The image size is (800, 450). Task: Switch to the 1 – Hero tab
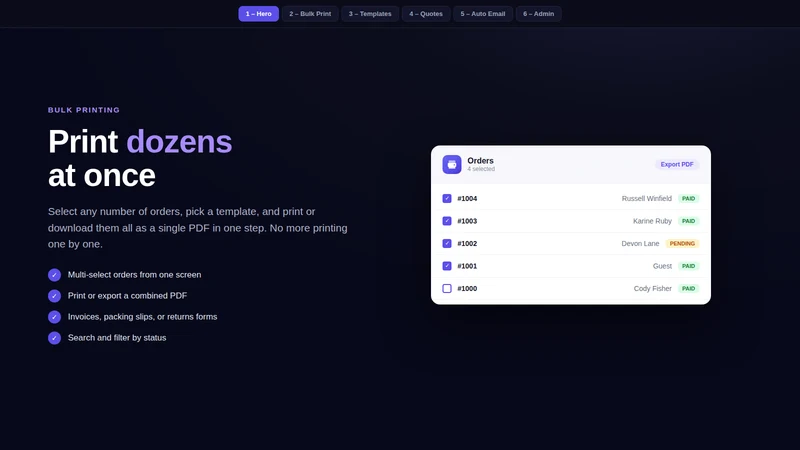click(259, 14)
